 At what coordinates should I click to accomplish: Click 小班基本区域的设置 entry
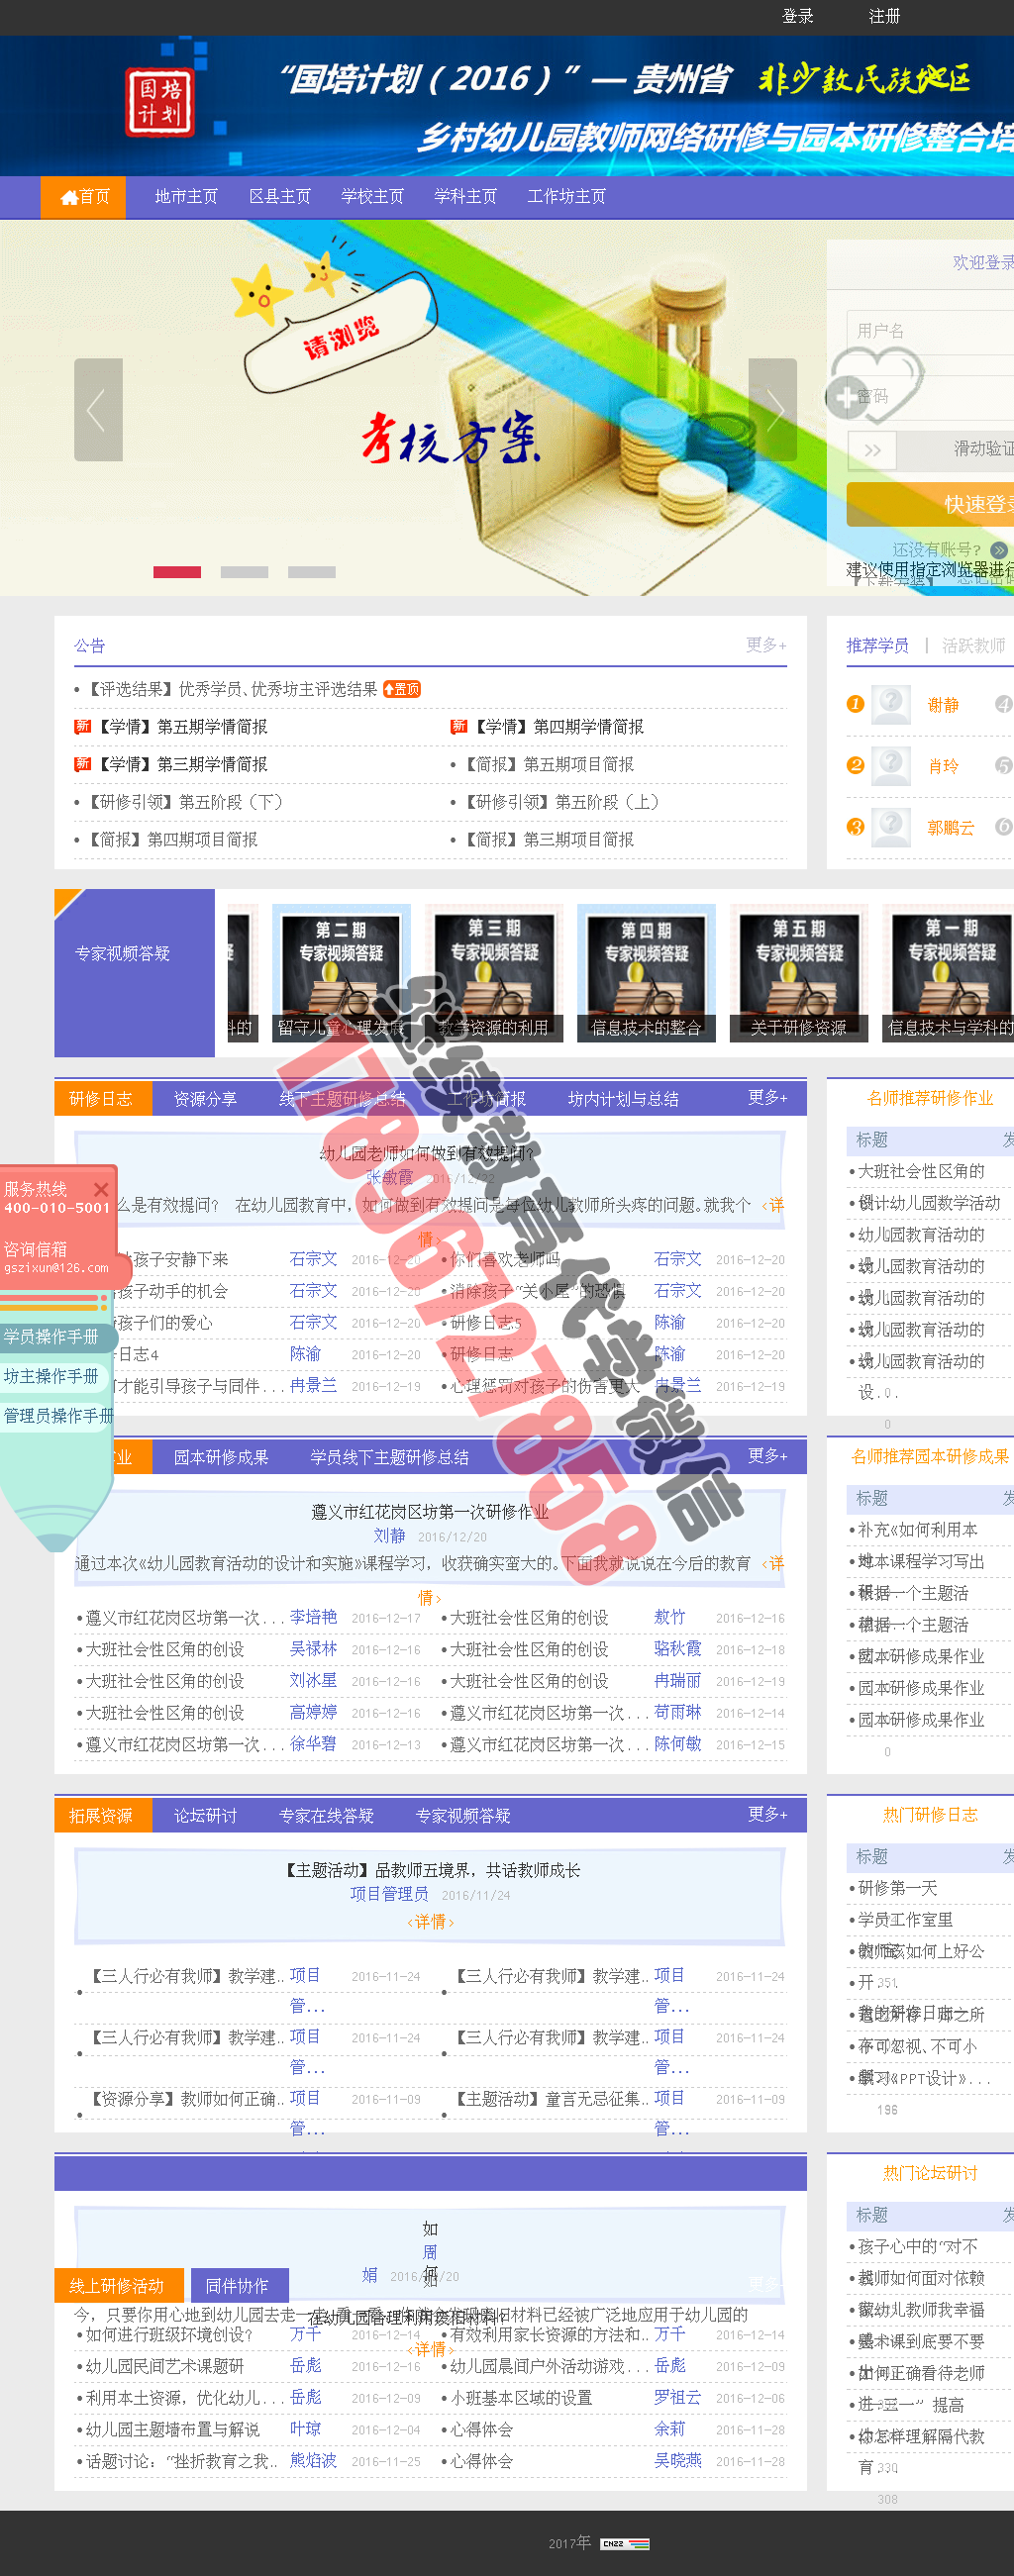coord(521,2398)
